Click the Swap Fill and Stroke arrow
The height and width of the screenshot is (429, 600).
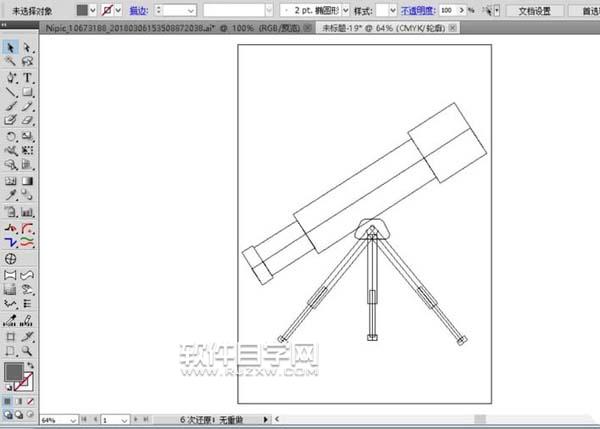tap(30, 366)
